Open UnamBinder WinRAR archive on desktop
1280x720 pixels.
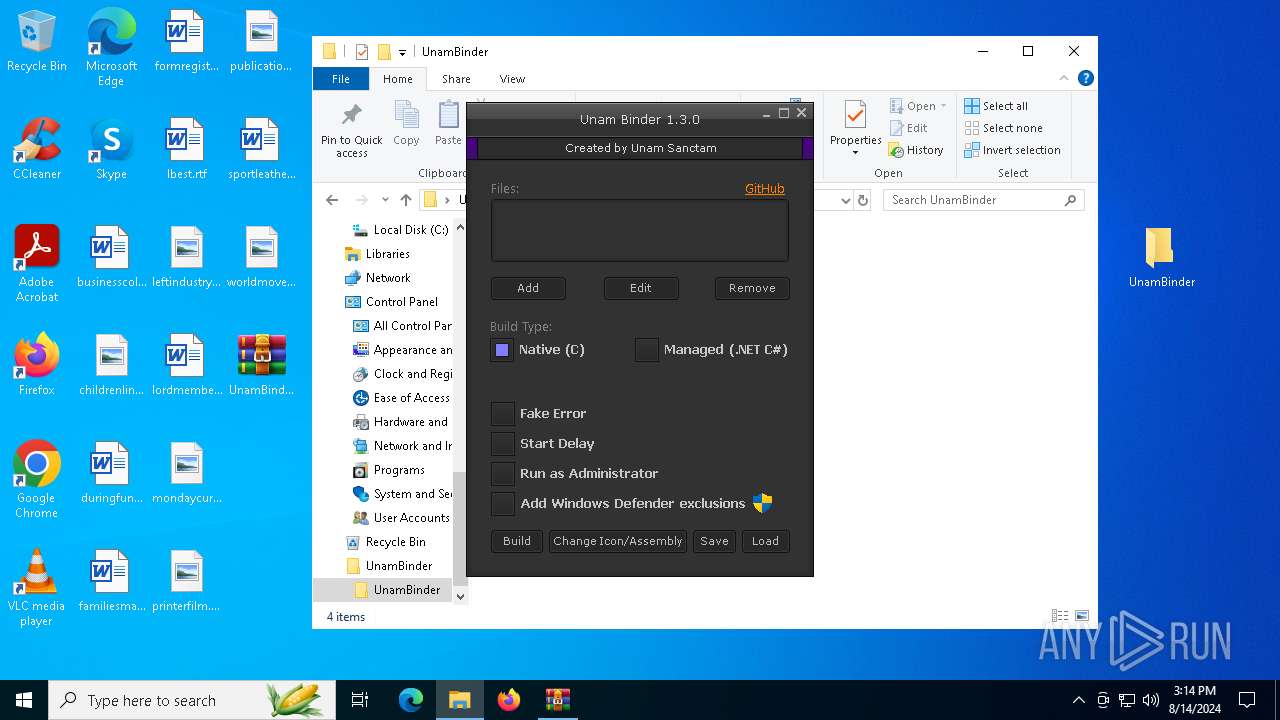click(261, 364)
